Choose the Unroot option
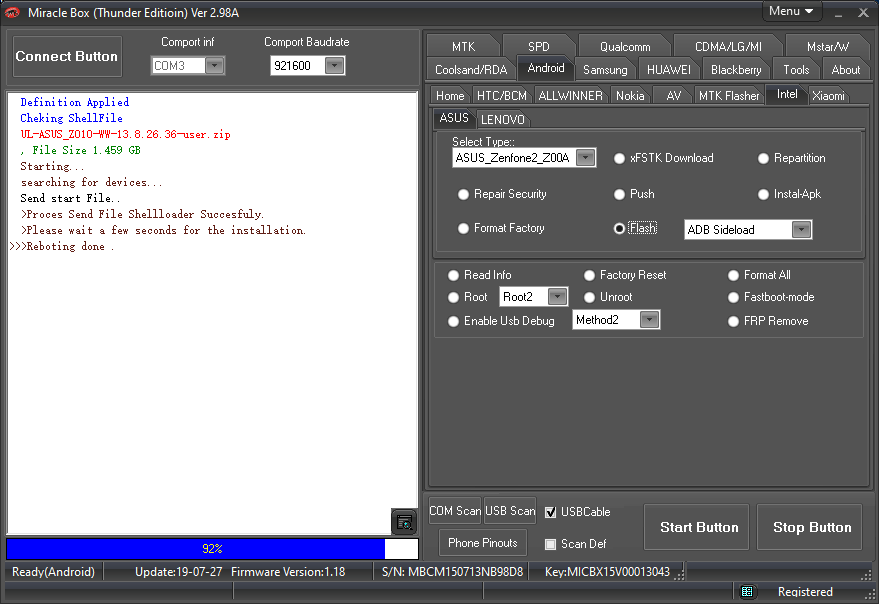 click(589, 297)
